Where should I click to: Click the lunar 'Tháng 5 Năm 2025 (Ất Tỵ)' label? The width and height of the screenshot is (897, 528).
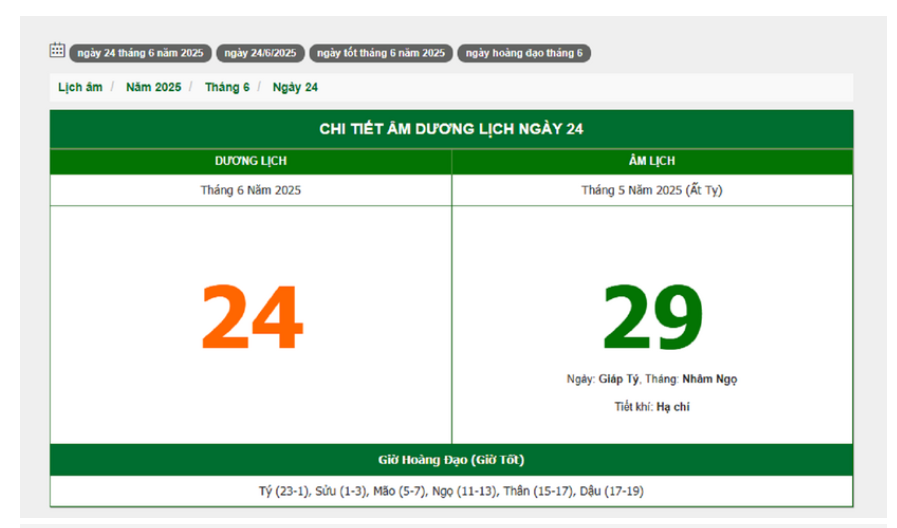point(652,190)
